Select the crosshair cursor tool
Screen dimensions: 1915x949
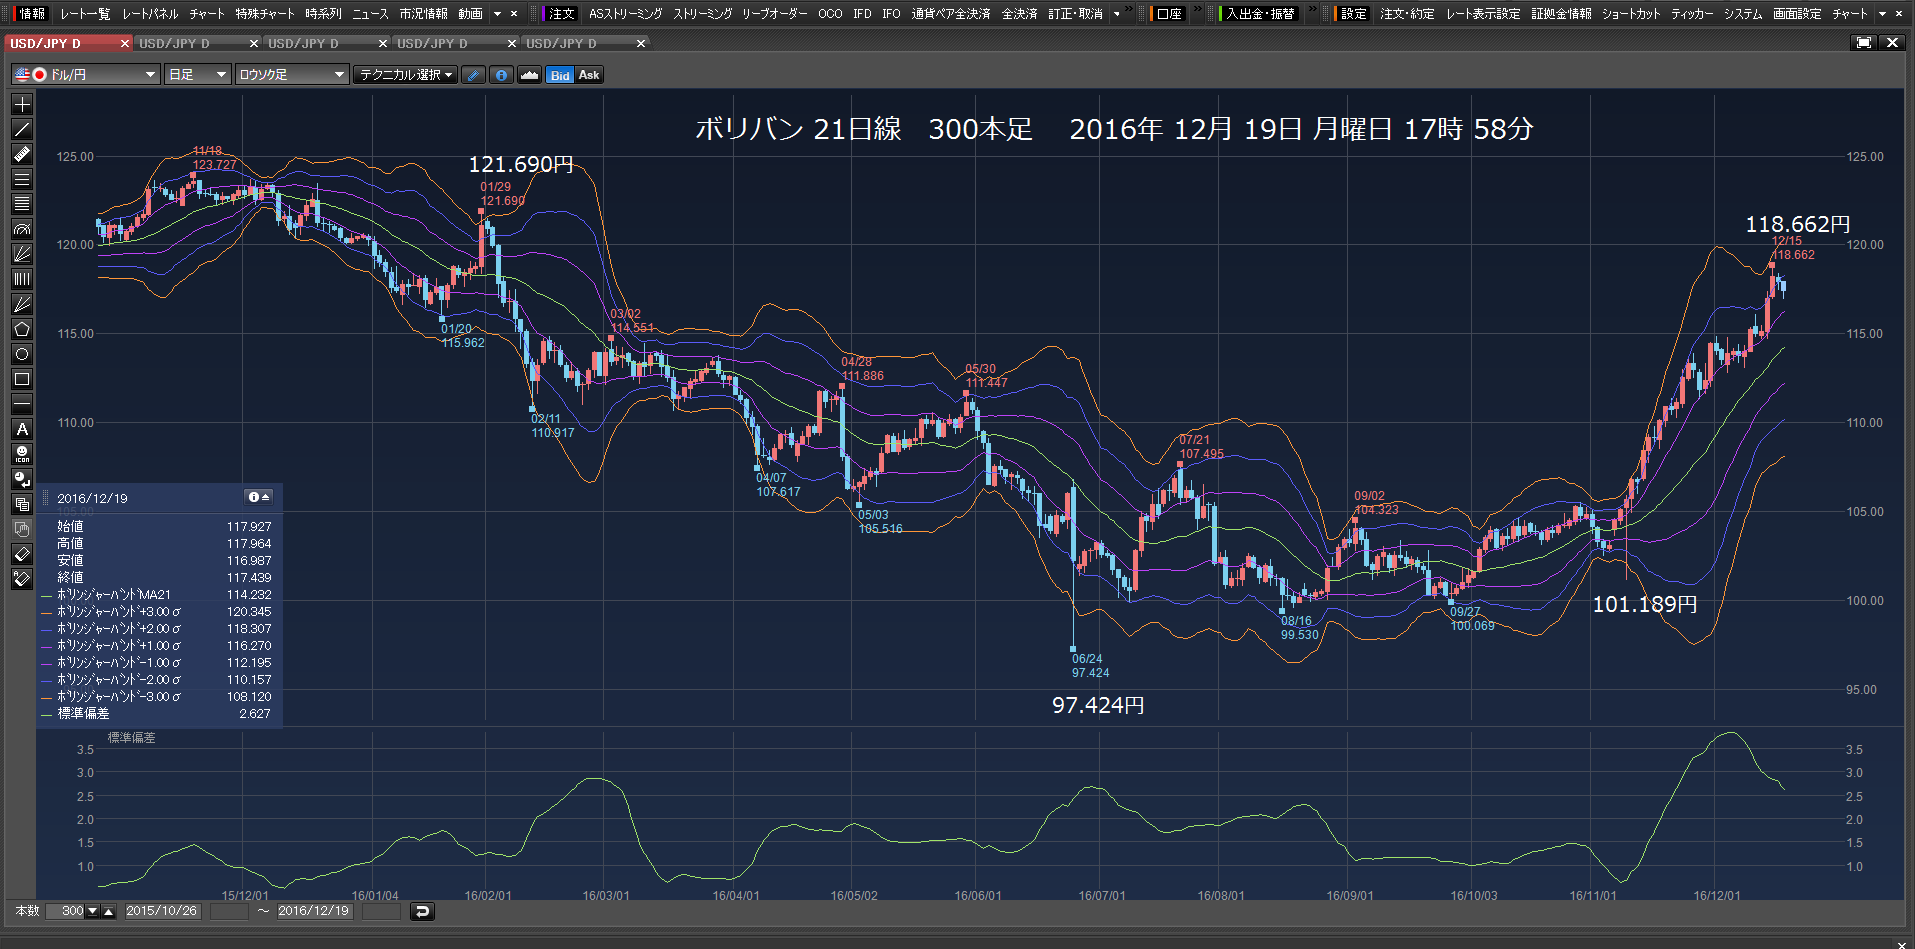22,104
